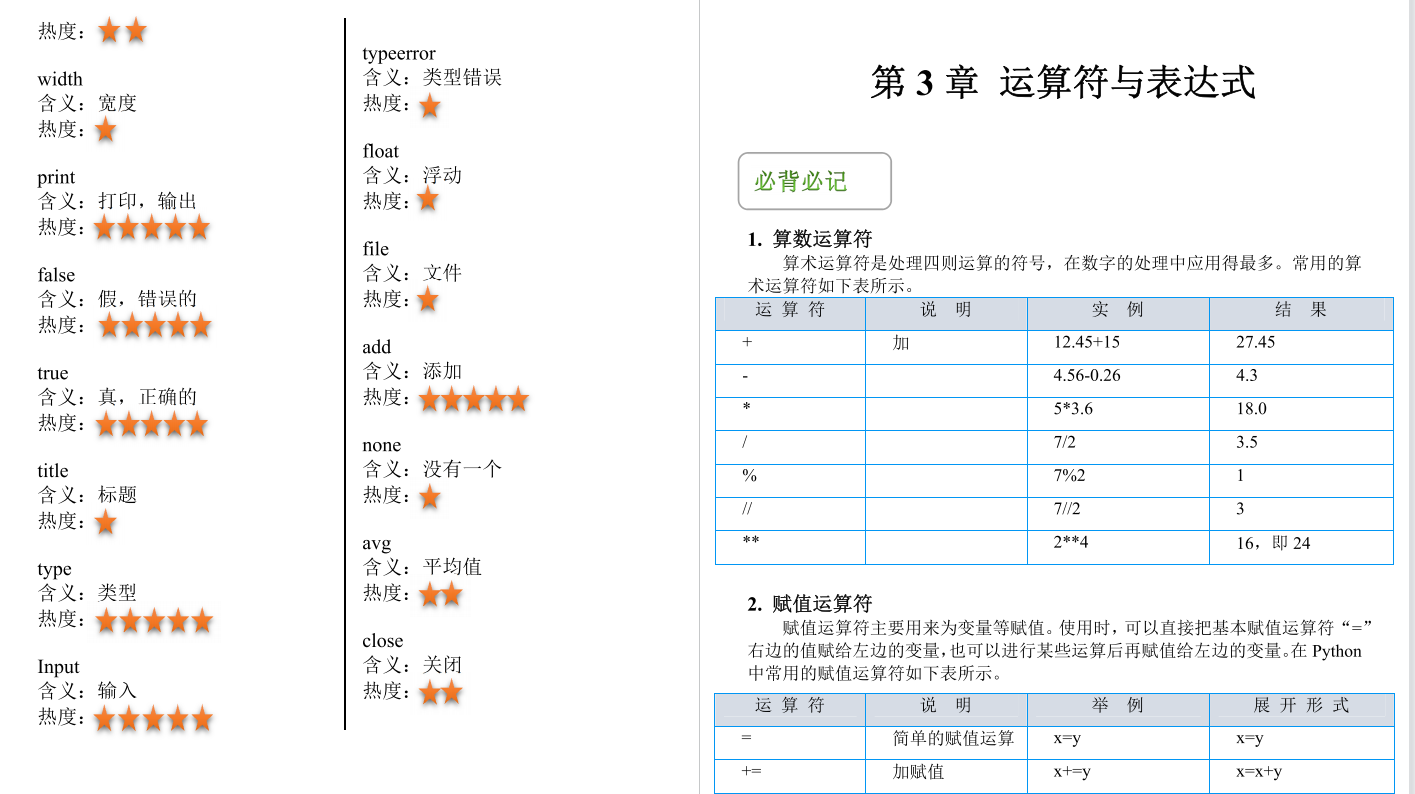This screenshot has height=794, width=1415.
Task: Click the += operator cell
Action: [790, 776]
